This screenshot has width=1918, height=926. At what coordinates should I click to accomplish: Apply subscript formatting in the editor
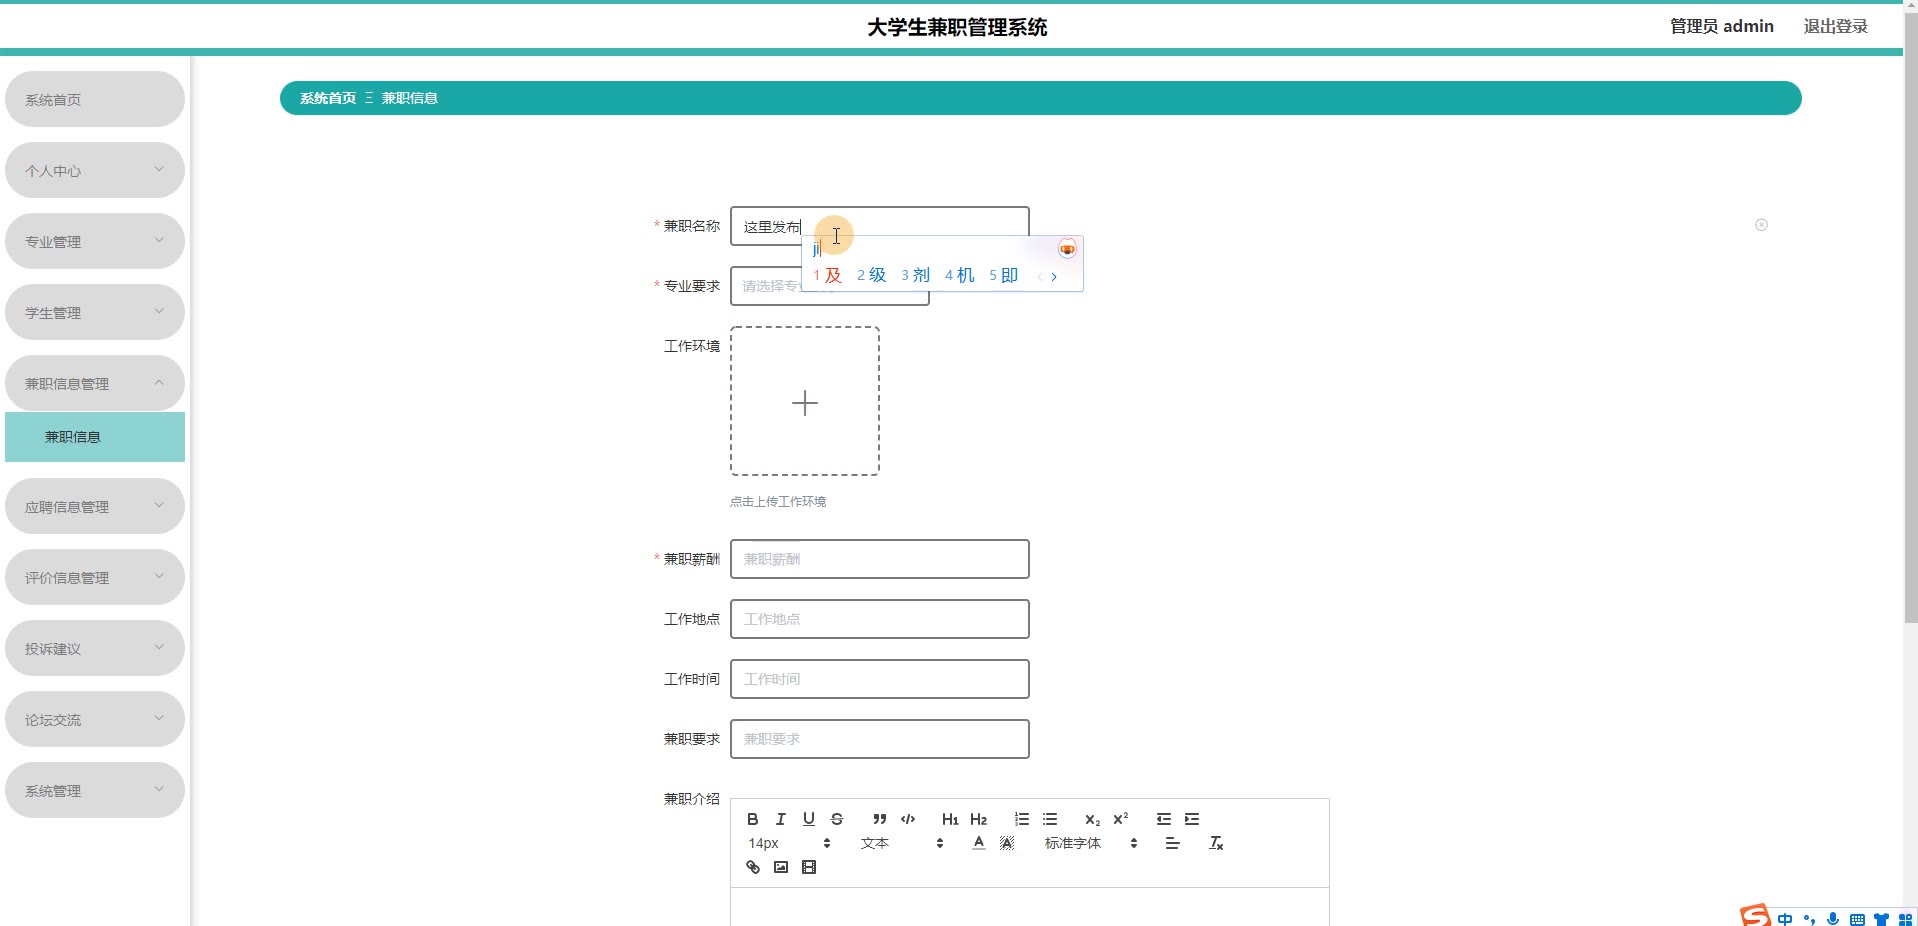(1091, 819)
